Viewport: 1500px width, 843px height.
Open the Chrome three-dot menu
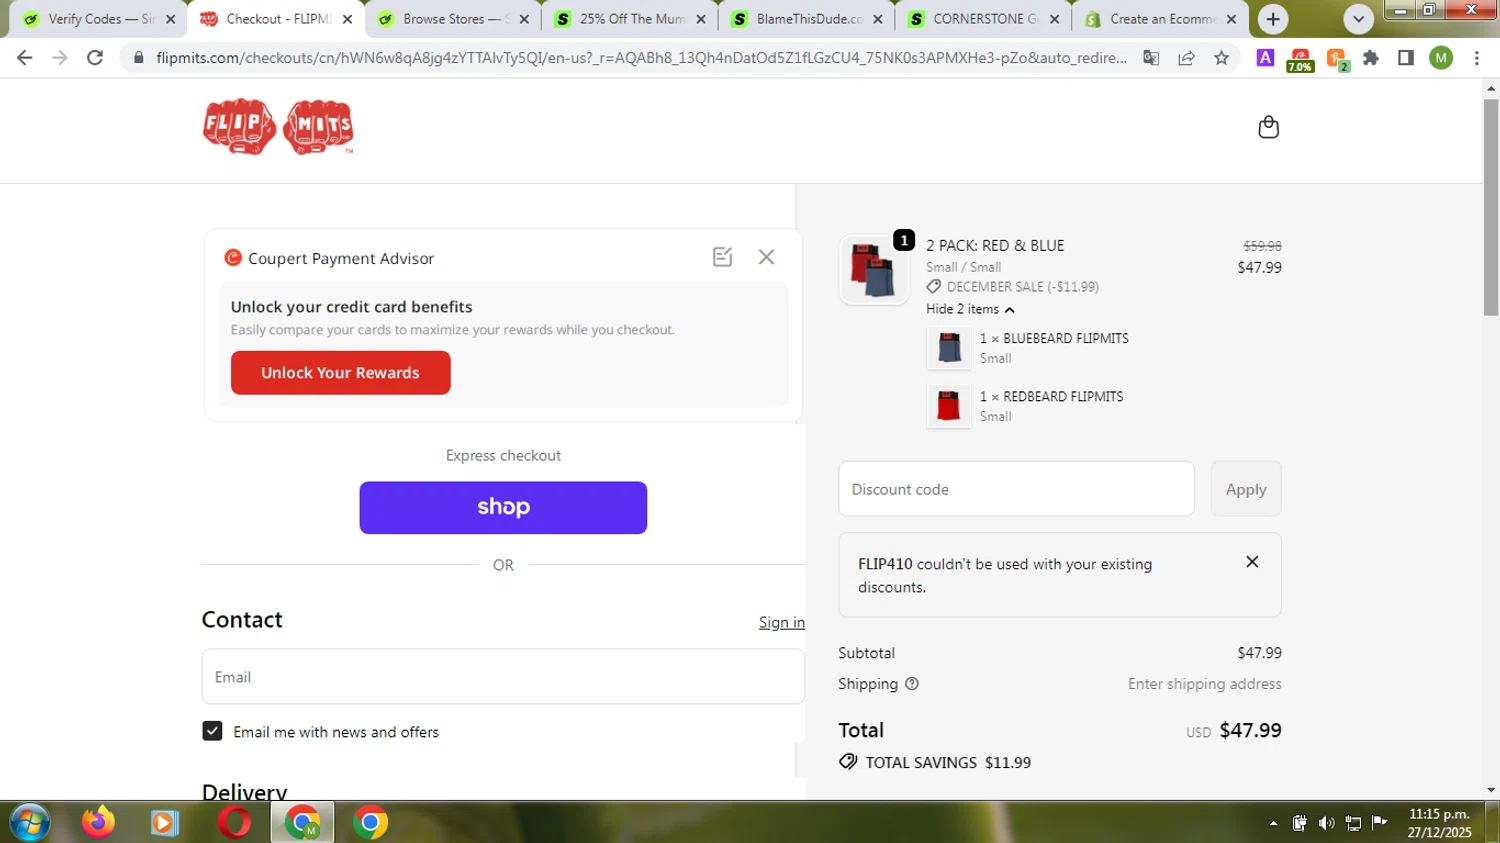tap(1477, 58)
